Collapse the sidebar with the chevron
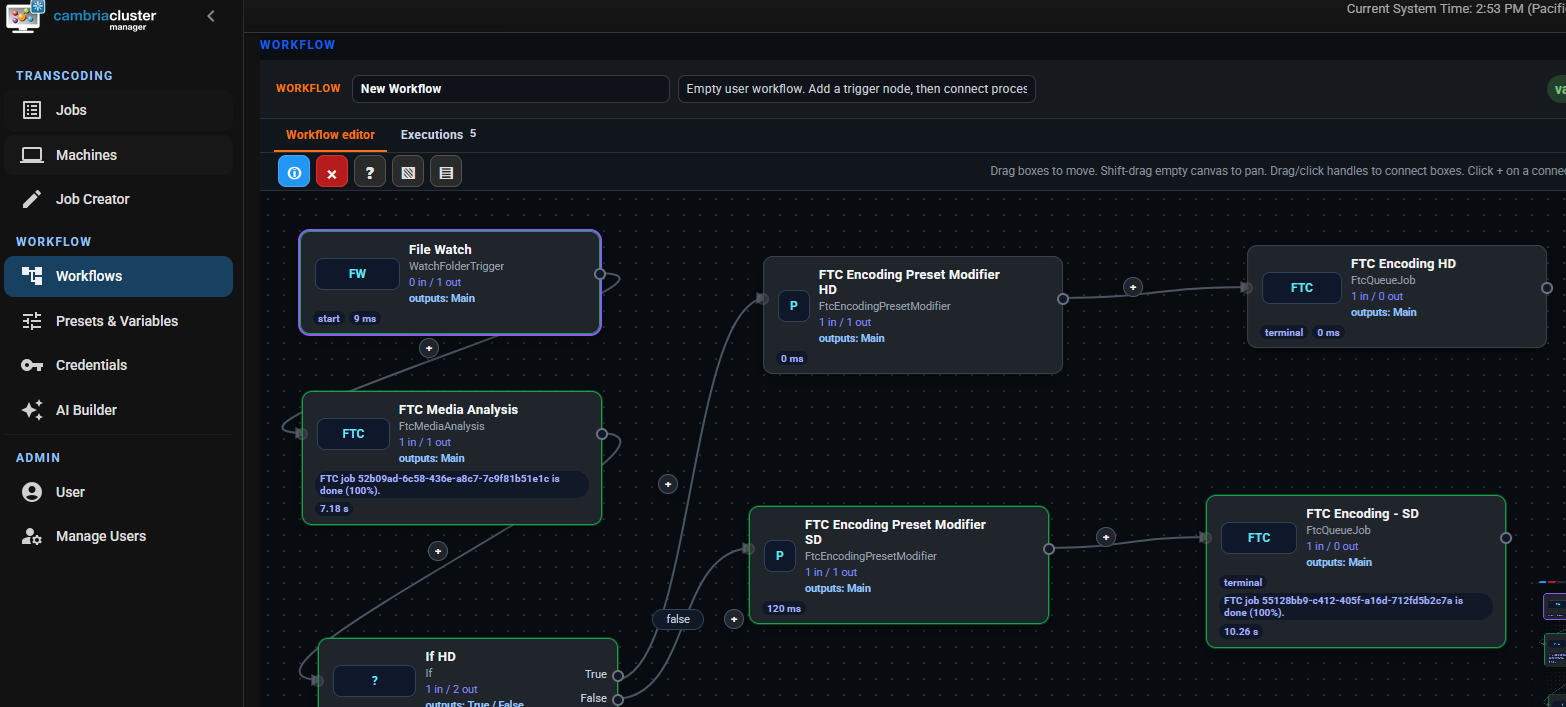Screen dimensions: 1566x707 coord(211,16)
